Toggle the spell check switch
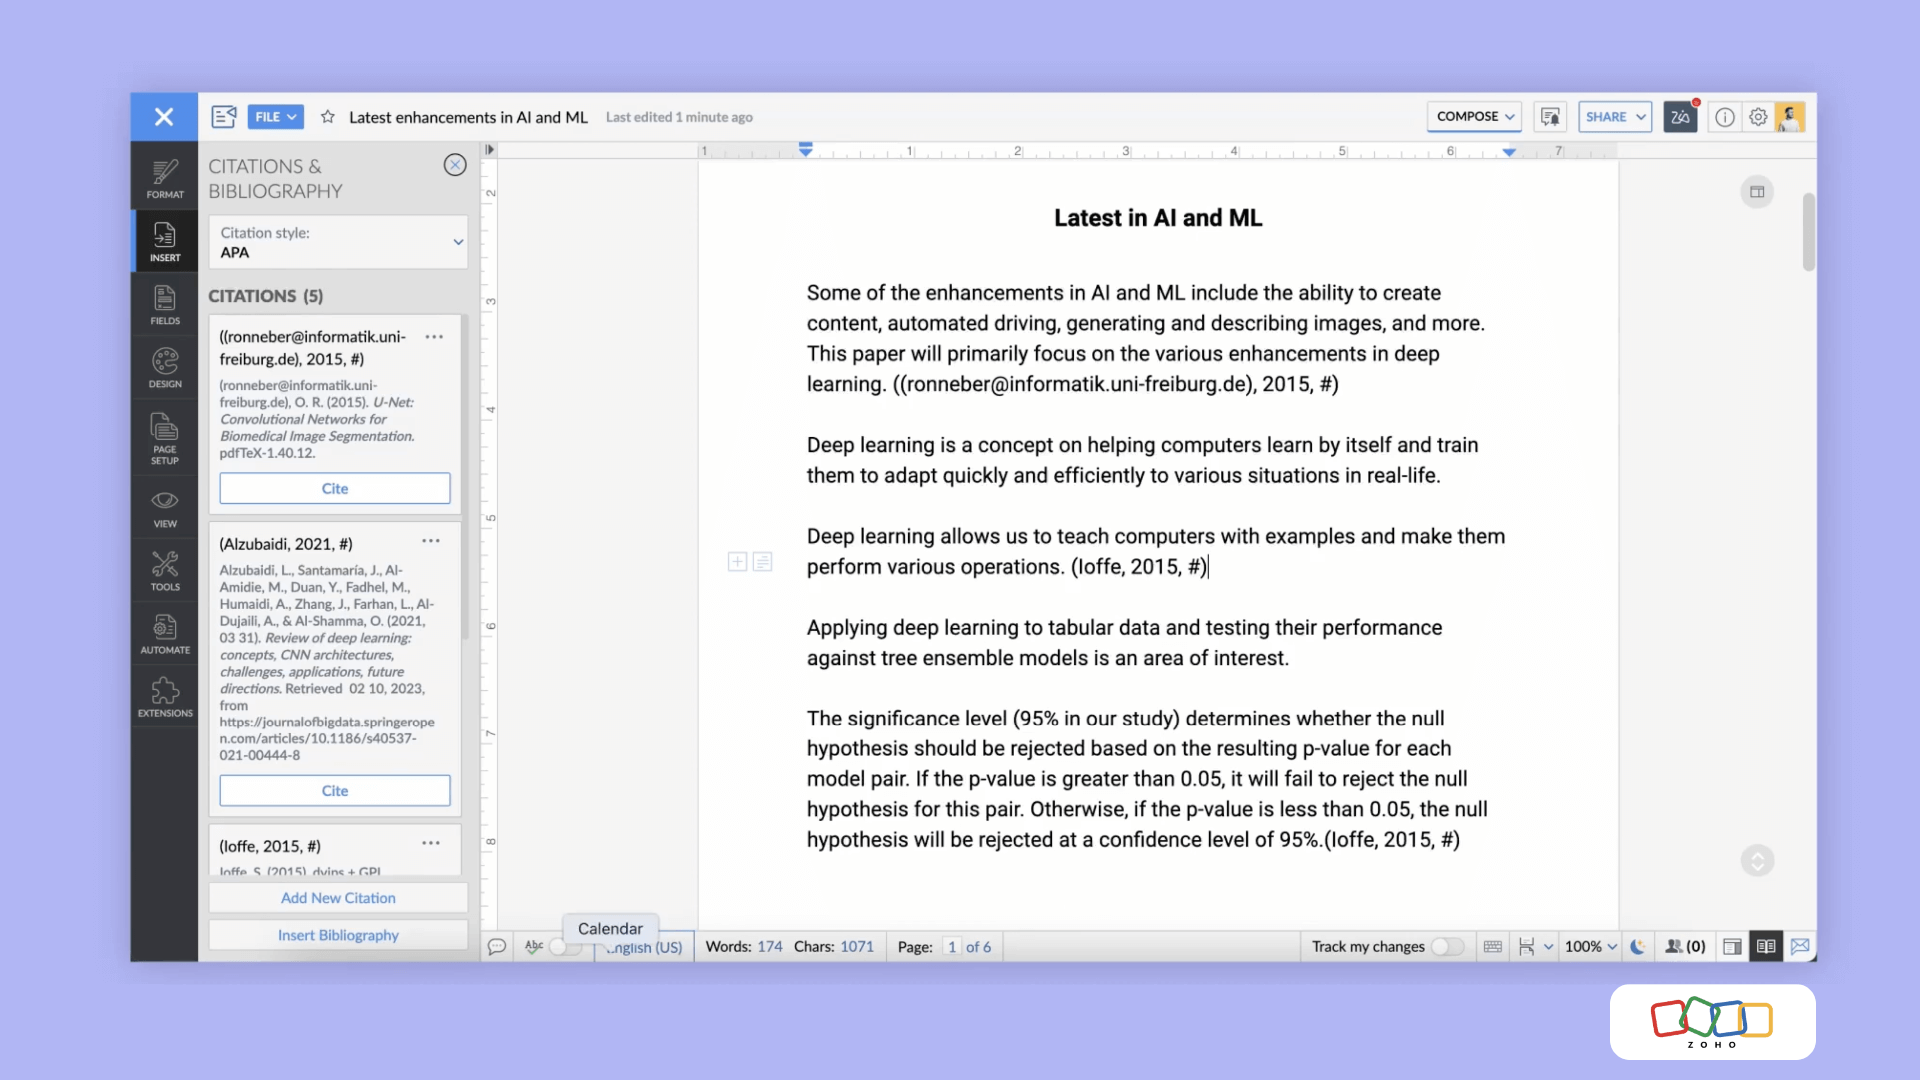 pos(565,946)
